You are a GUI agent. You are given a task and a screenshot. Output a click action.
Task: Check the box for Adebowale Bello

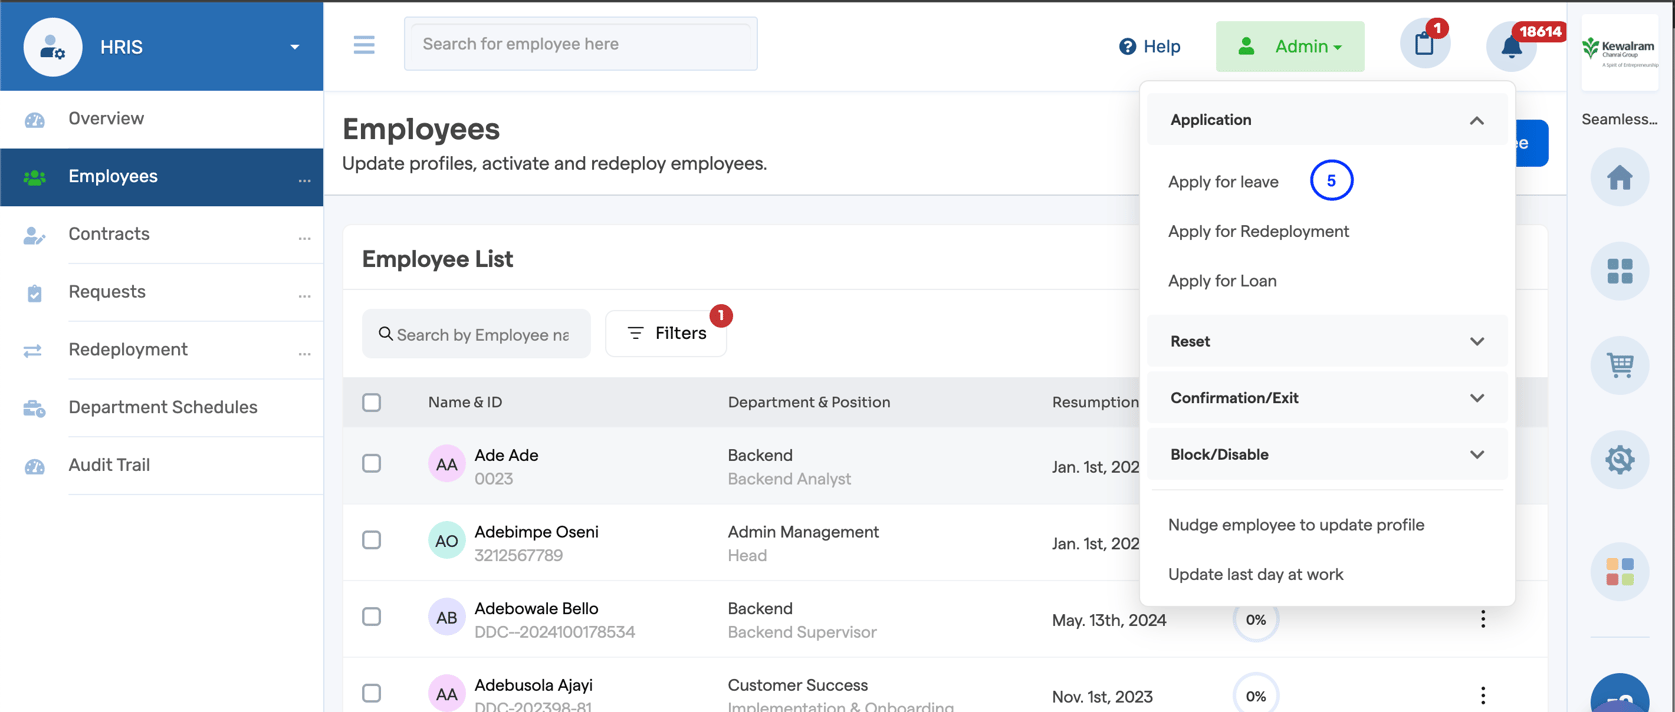[x=371, y=616]
